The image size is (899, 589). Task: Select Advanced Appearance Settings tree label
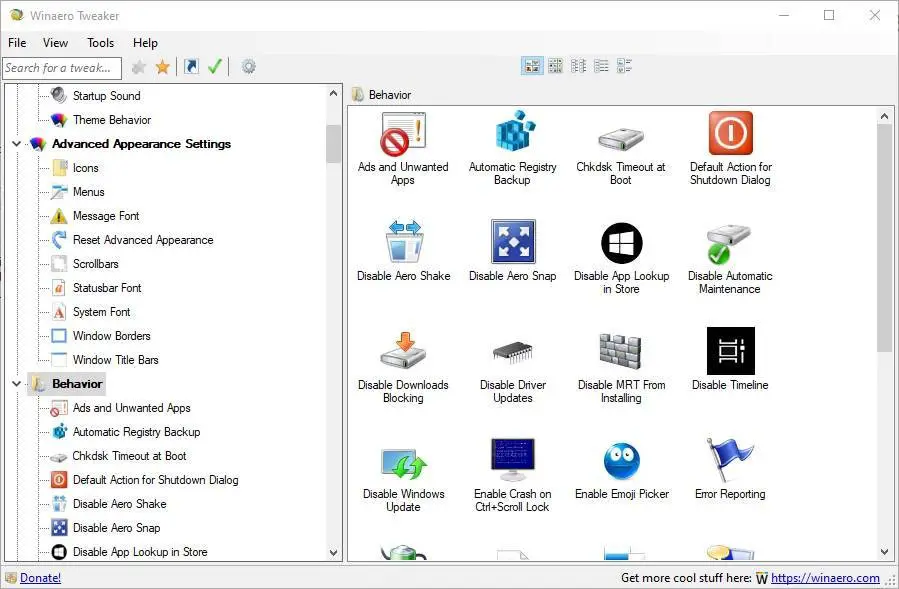tap(141, 144)
